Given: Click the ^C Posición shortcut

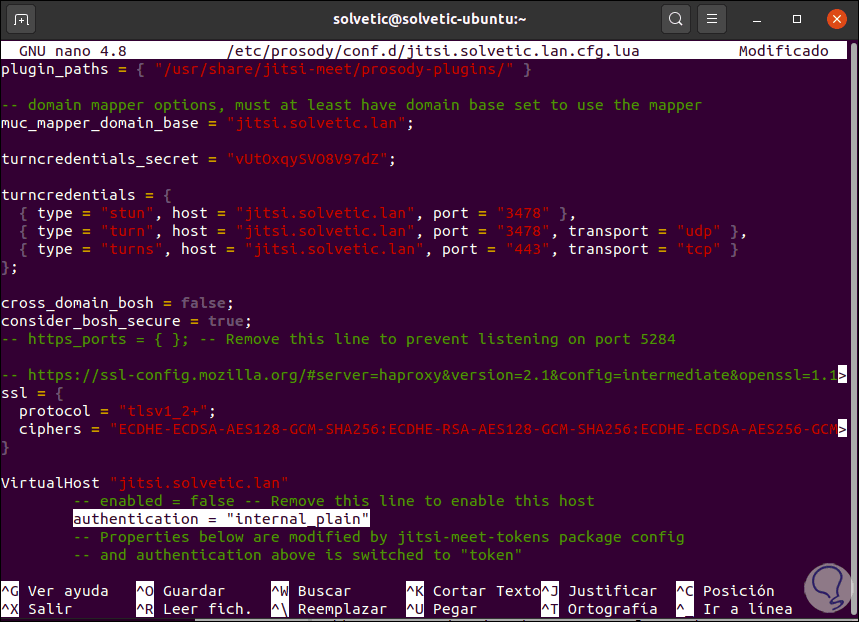Looking at the screenshot, I should tap(725, 591).
